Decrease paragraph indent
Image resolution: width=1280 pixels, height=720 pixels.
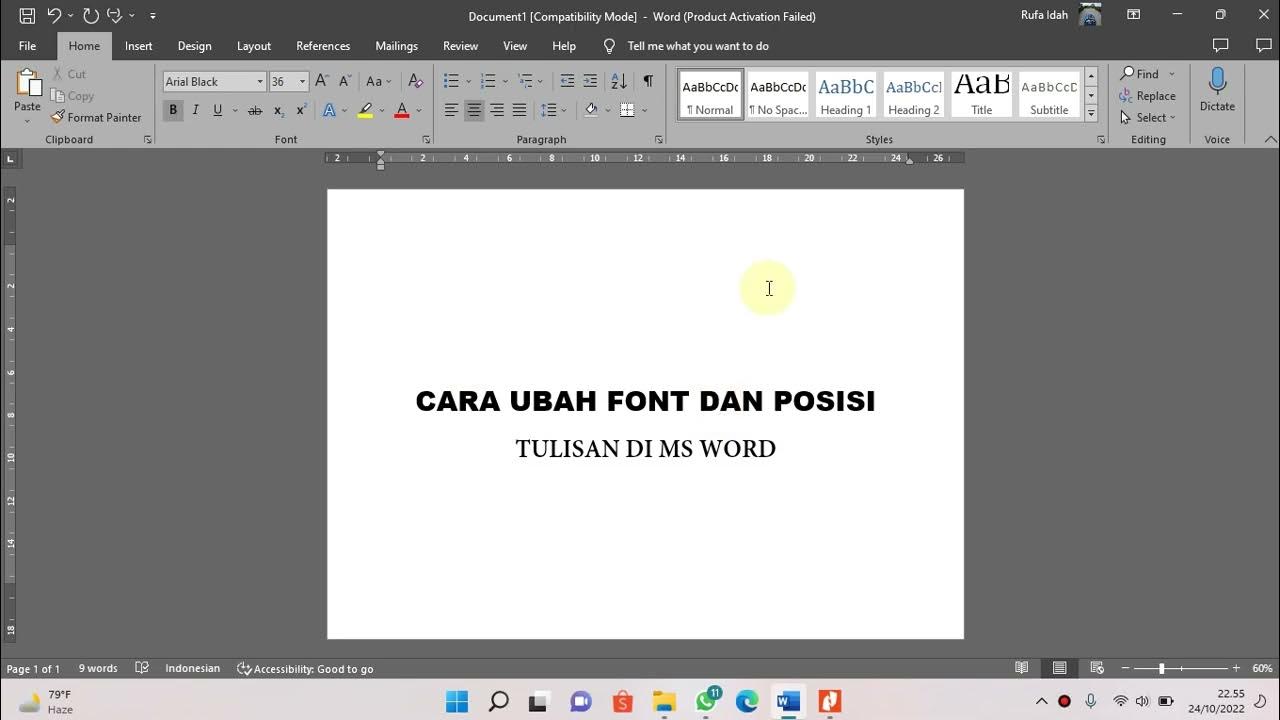pos(567,81)
